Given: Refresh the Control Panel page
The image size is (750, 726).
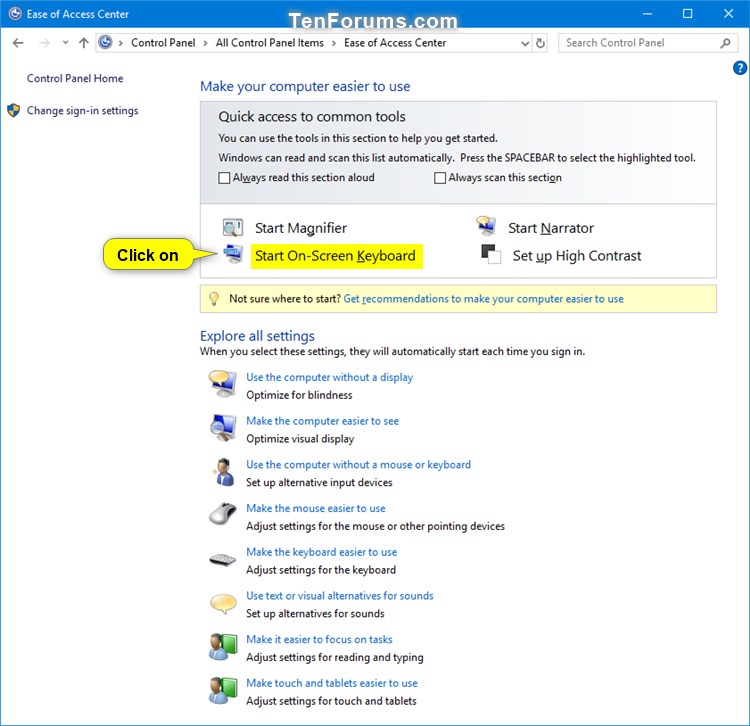Looking at the screenshot, I should click(540, 43).
